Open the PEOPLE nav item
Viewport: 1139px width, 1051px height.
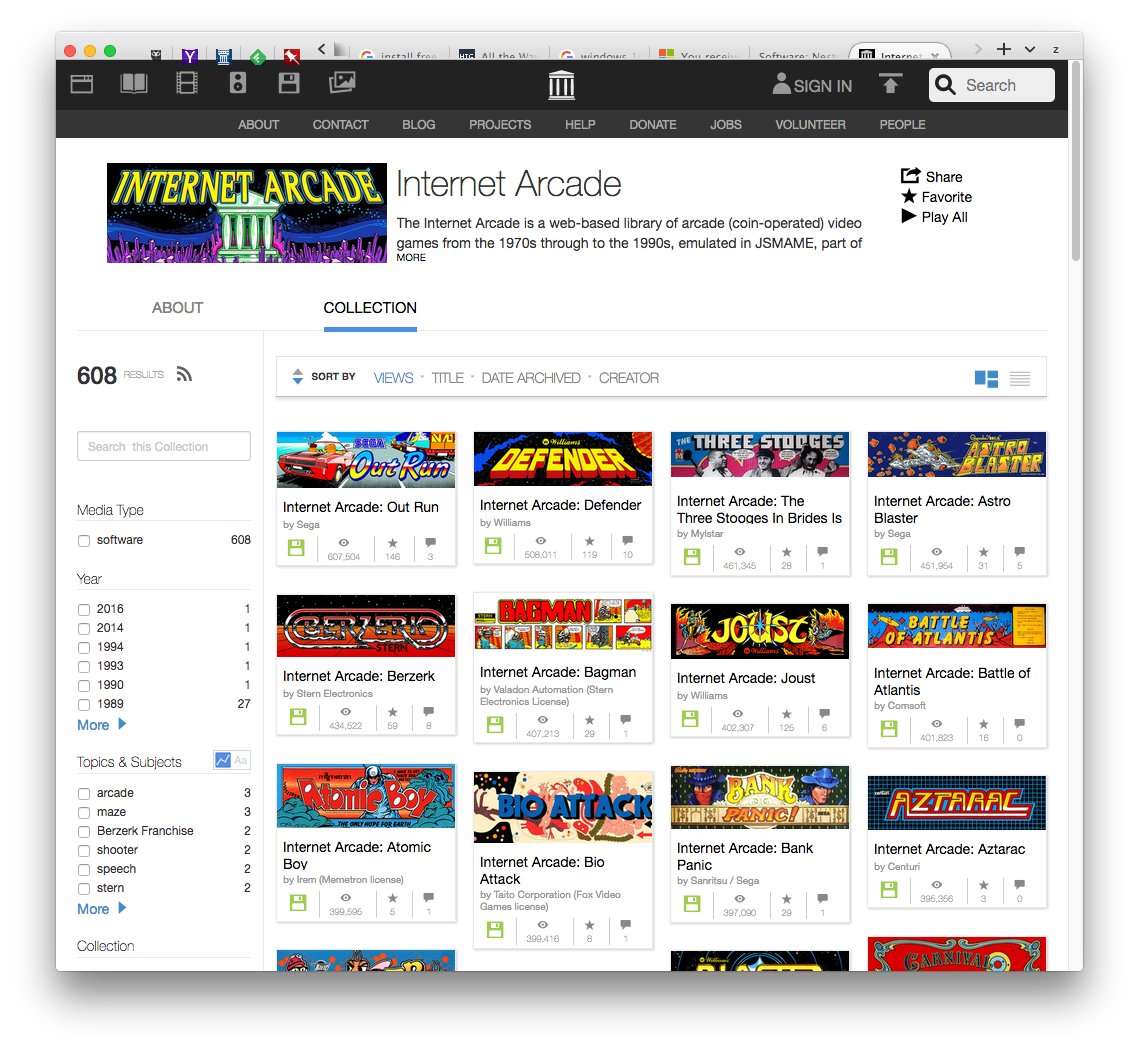click(902, 125)
